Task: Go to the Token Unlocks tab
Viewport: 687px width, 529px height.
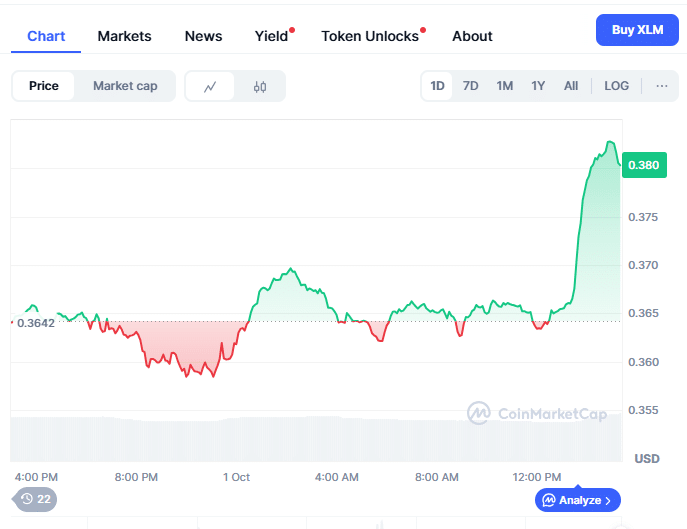Action: tap(370, 36)
